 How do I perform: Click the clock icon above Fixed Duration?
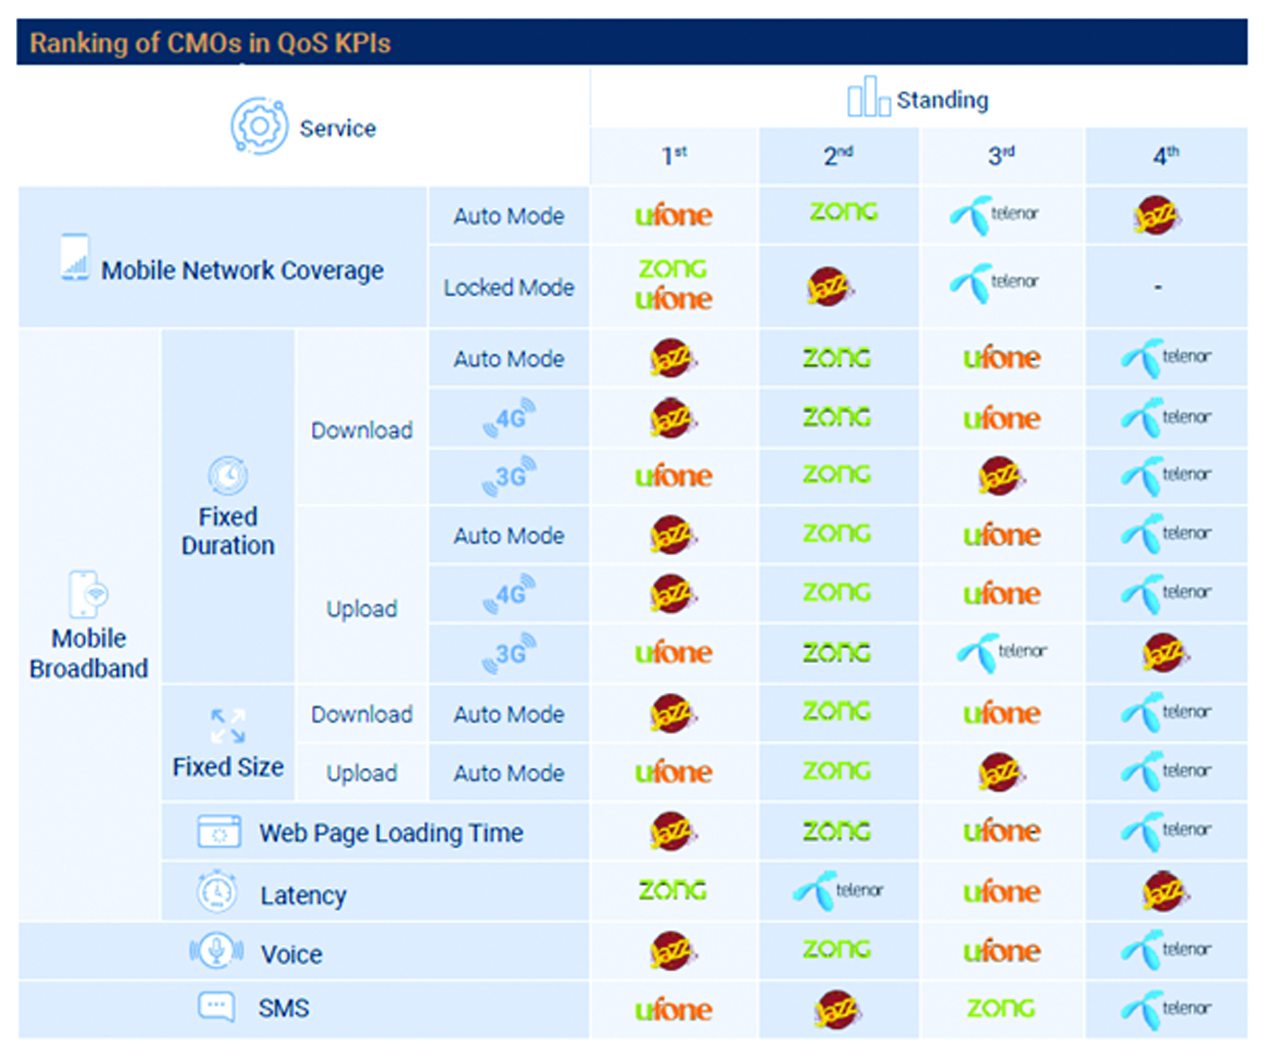click(228, 476)
